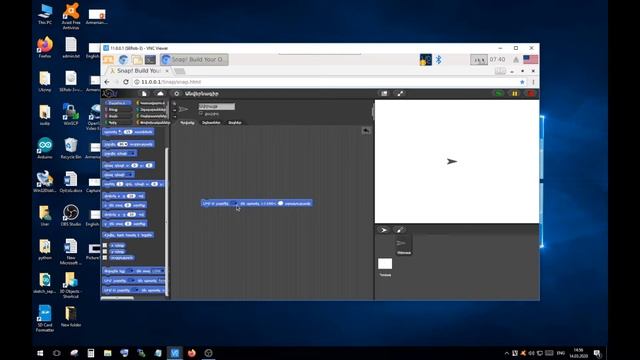Launch the Chromium browser from the Pi panel
Screen dimensions: 640x360
pos(123,60)
